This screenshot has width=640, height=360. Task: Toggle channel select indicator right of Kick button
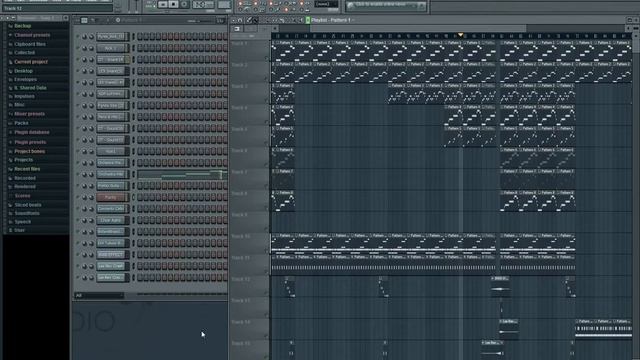133,48
